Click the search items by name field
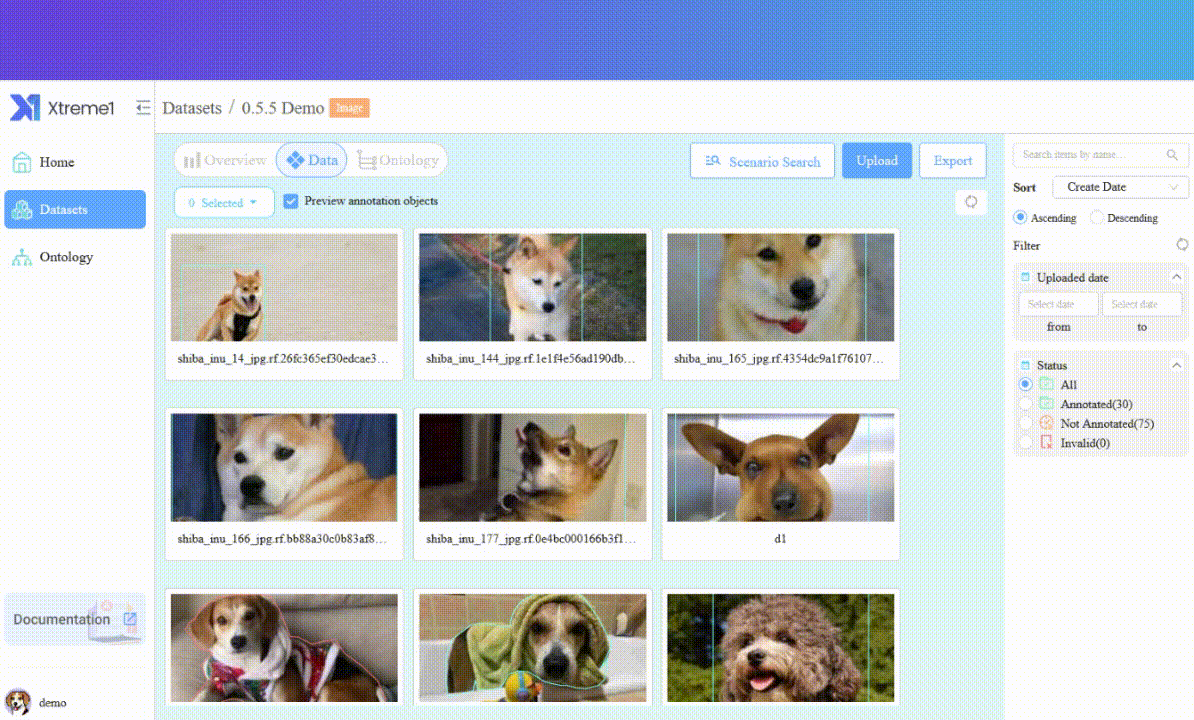 (x=1090, y=155)
